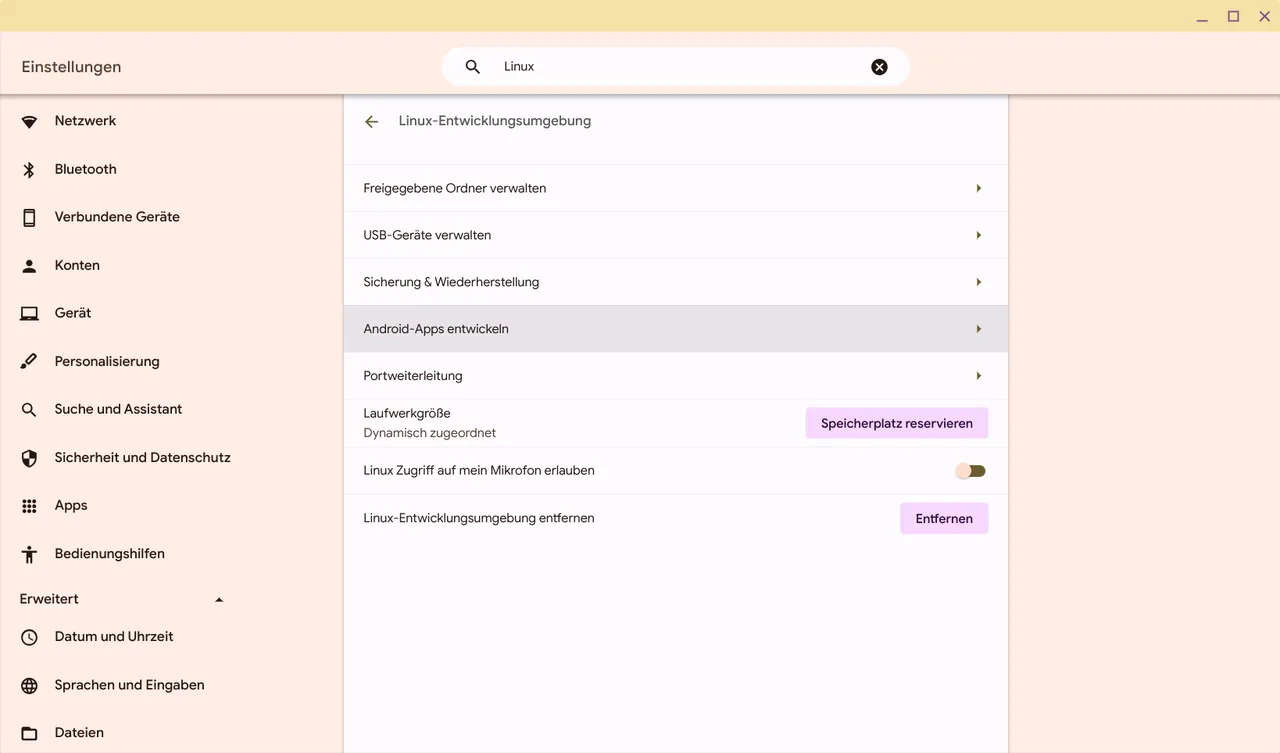The height and width of the screenshot is (753, 1280).
Task: Open Sprachen und Eingaben settings
Action: [x=130, y=686]
